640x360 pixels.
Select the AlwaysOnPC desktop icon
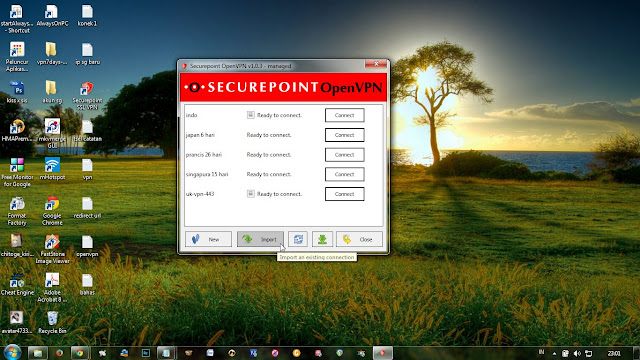pyautogui.click(x=52, y=16)
